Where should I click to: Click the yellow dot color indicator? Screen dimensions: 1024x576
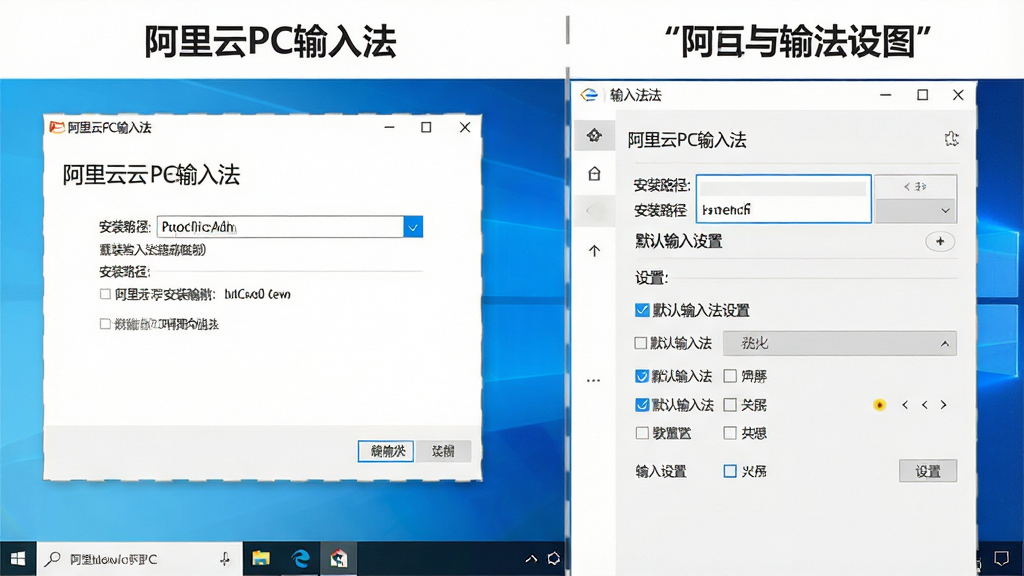click(879, 405)
